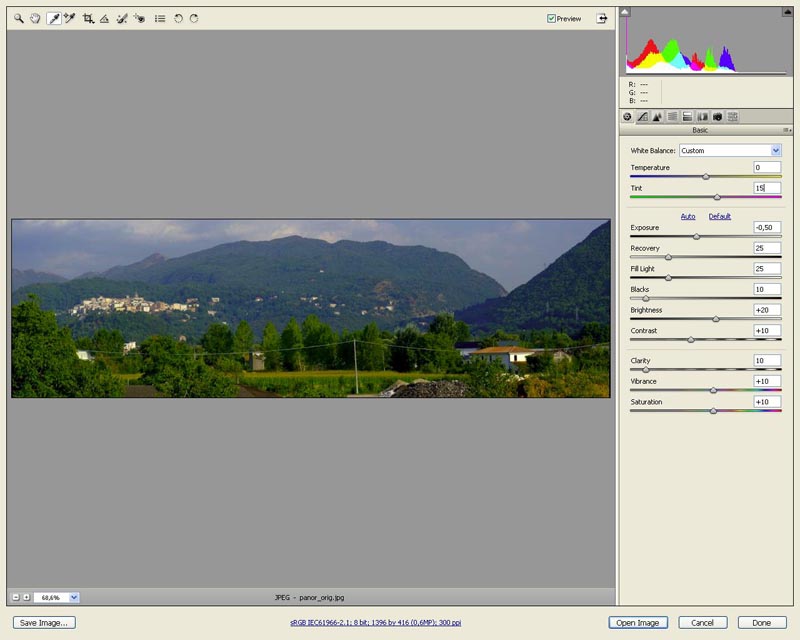Switch to the Tone Curve tab
This screenshot has height=640, width=800.
(x=642, y=118)
